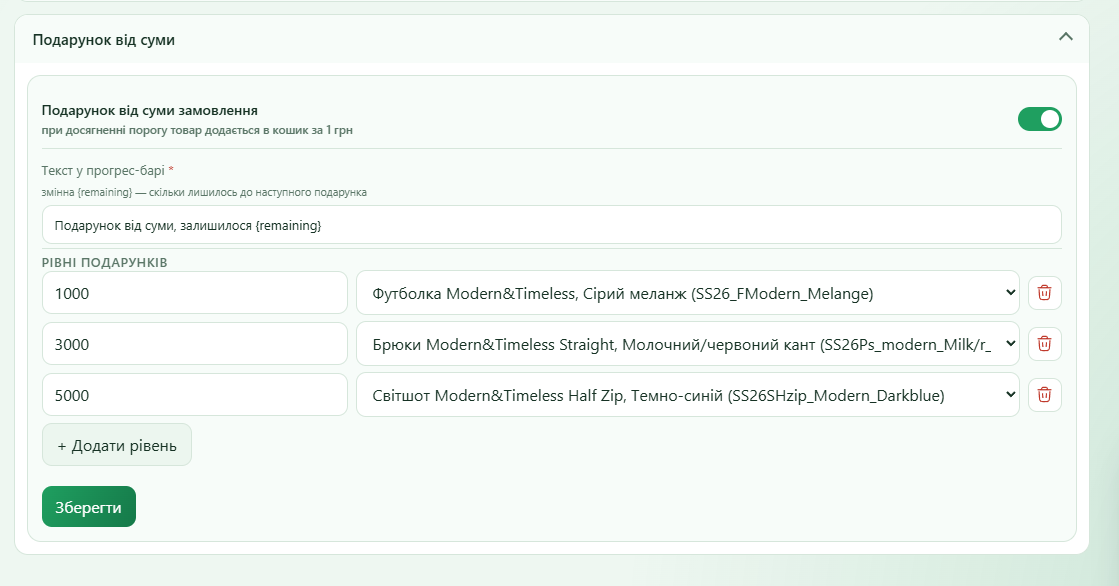Click the 'РІВНІ ПОДАРУНКІВ' label

(x=104, y=263)
